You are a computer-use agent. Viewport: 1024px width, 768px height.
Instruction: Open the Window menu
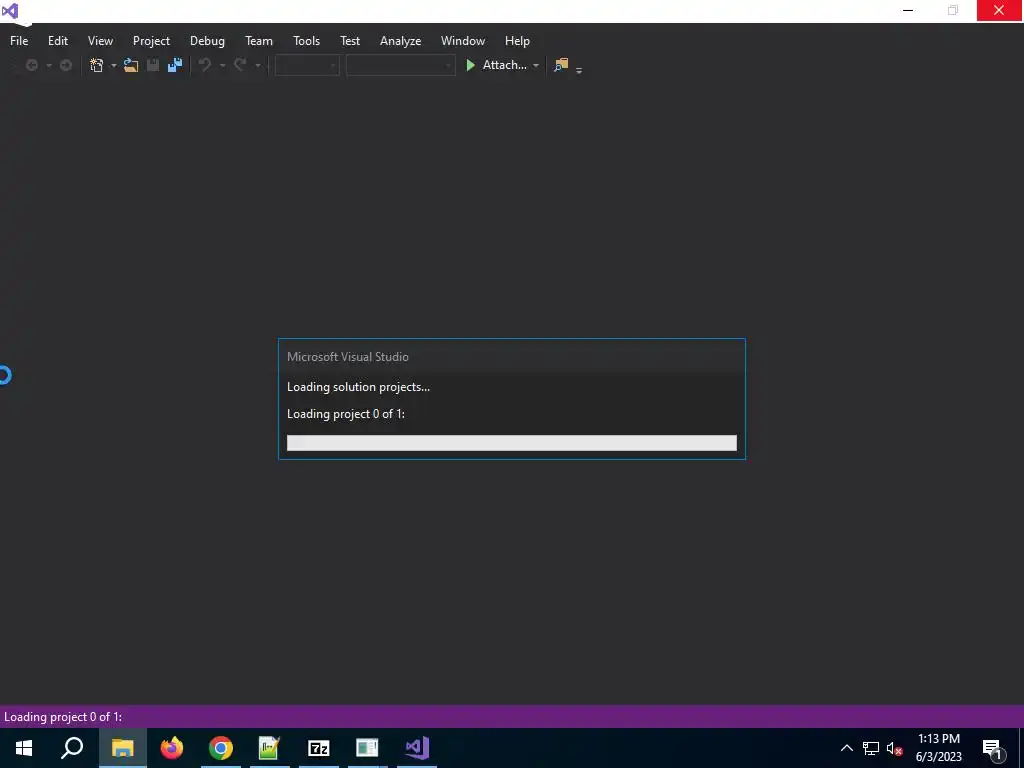pyautogui.click(x=462, y=40)
